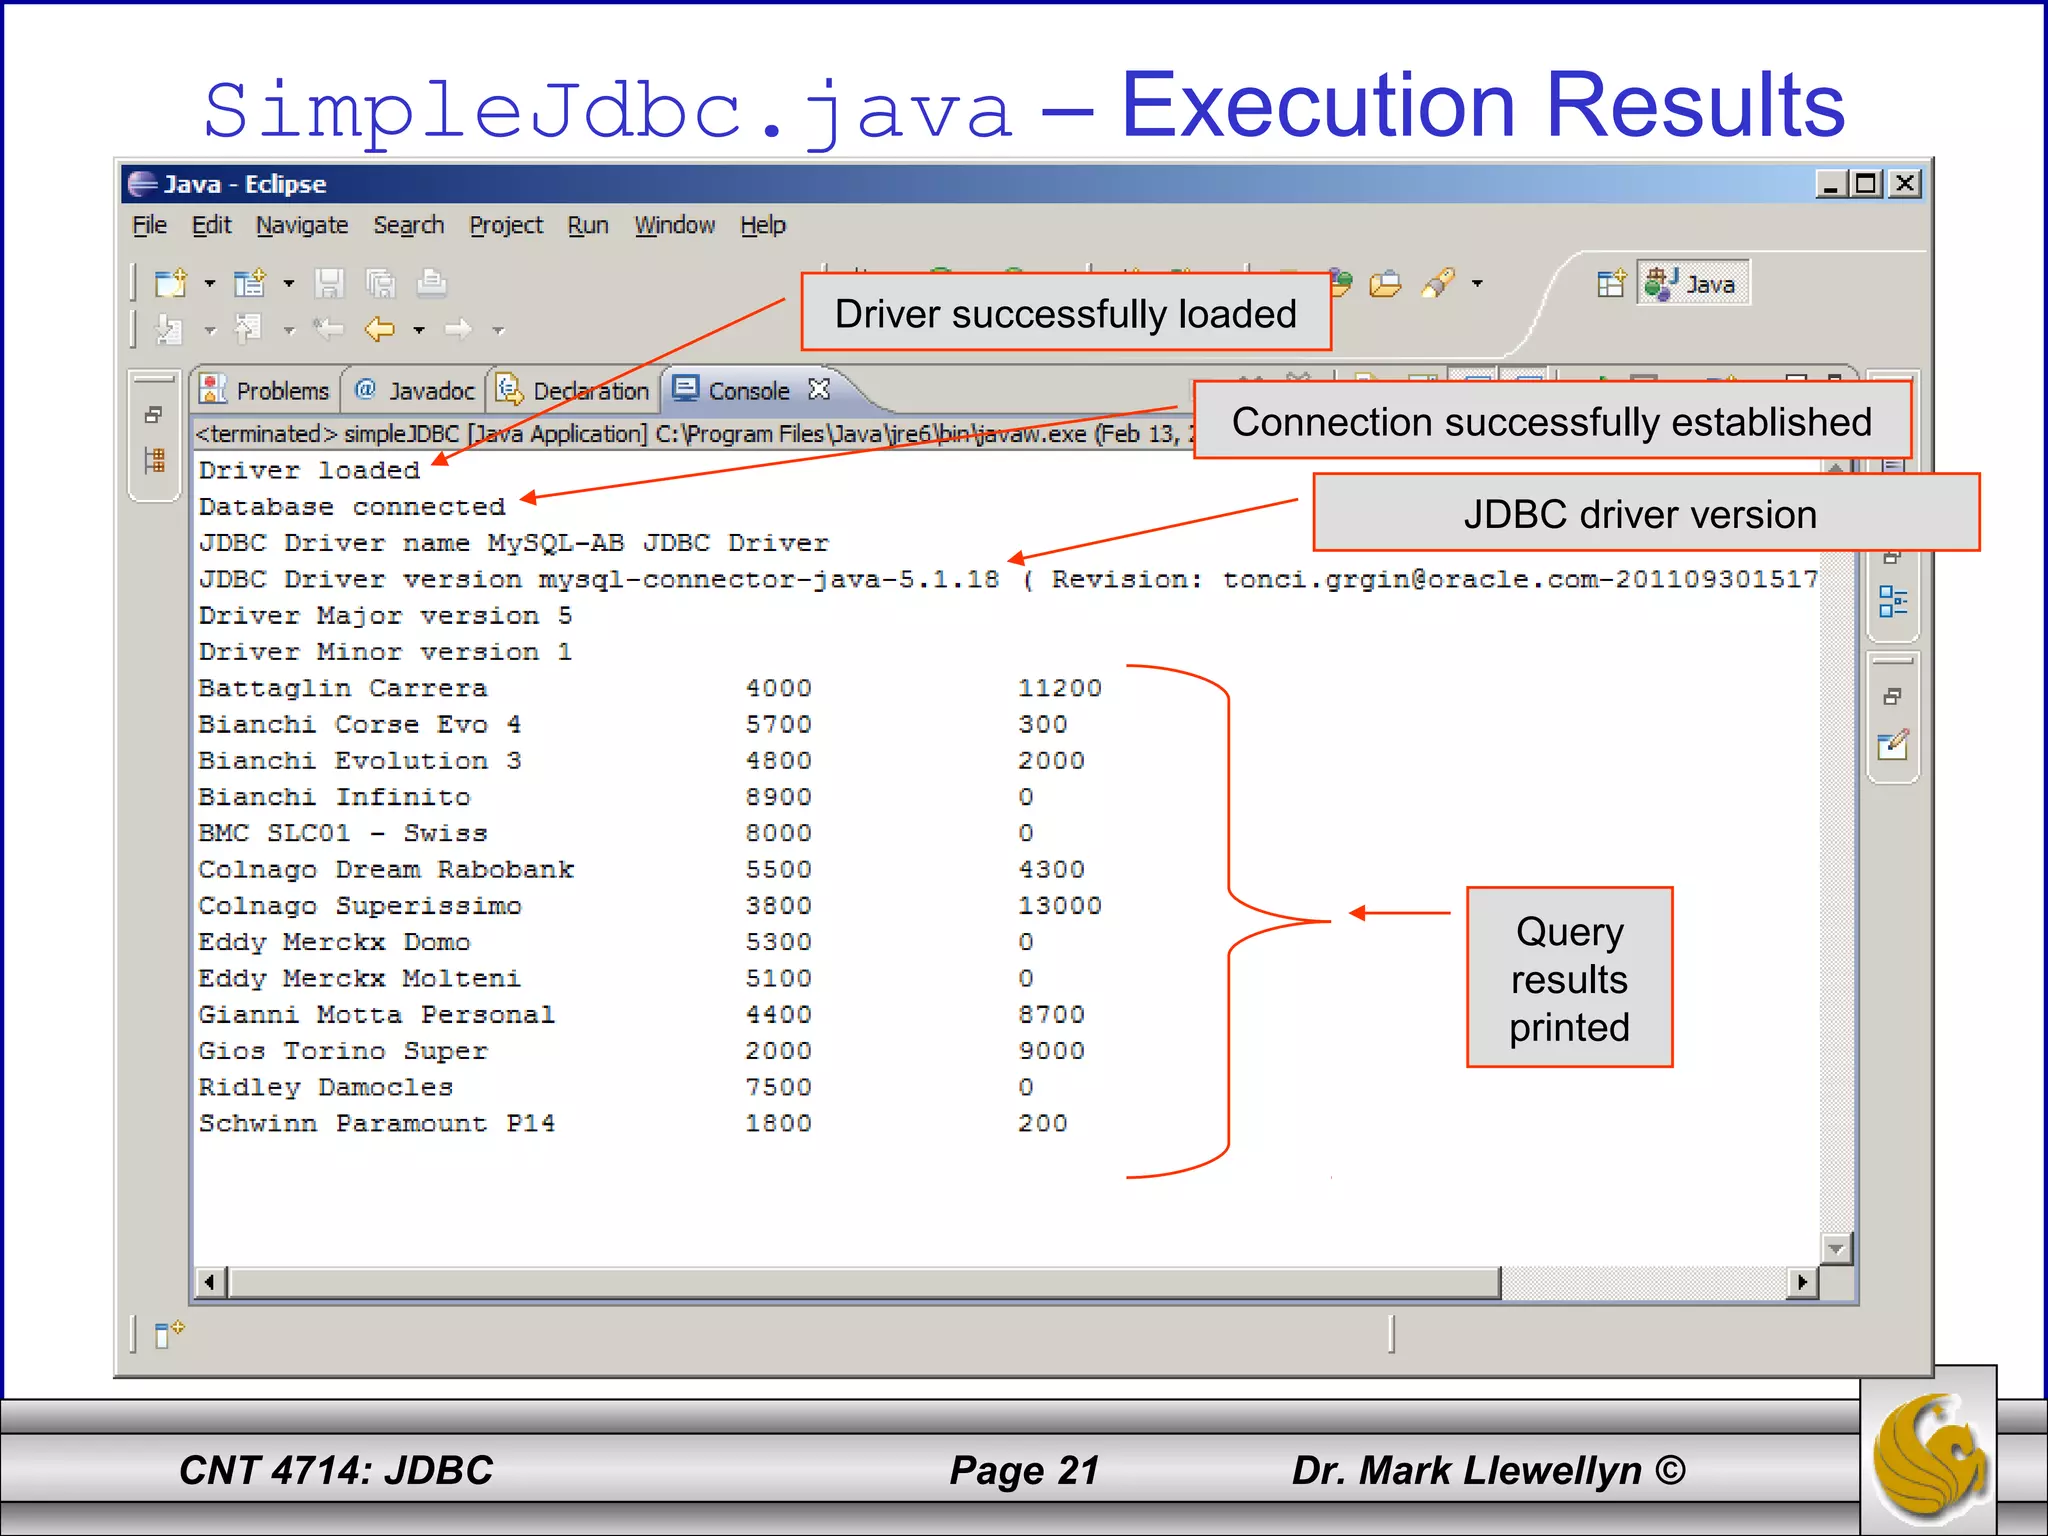Click the New wizard icon in toolbar
The width and height of the screenshot is (2048, 1536).
[171, 284]
